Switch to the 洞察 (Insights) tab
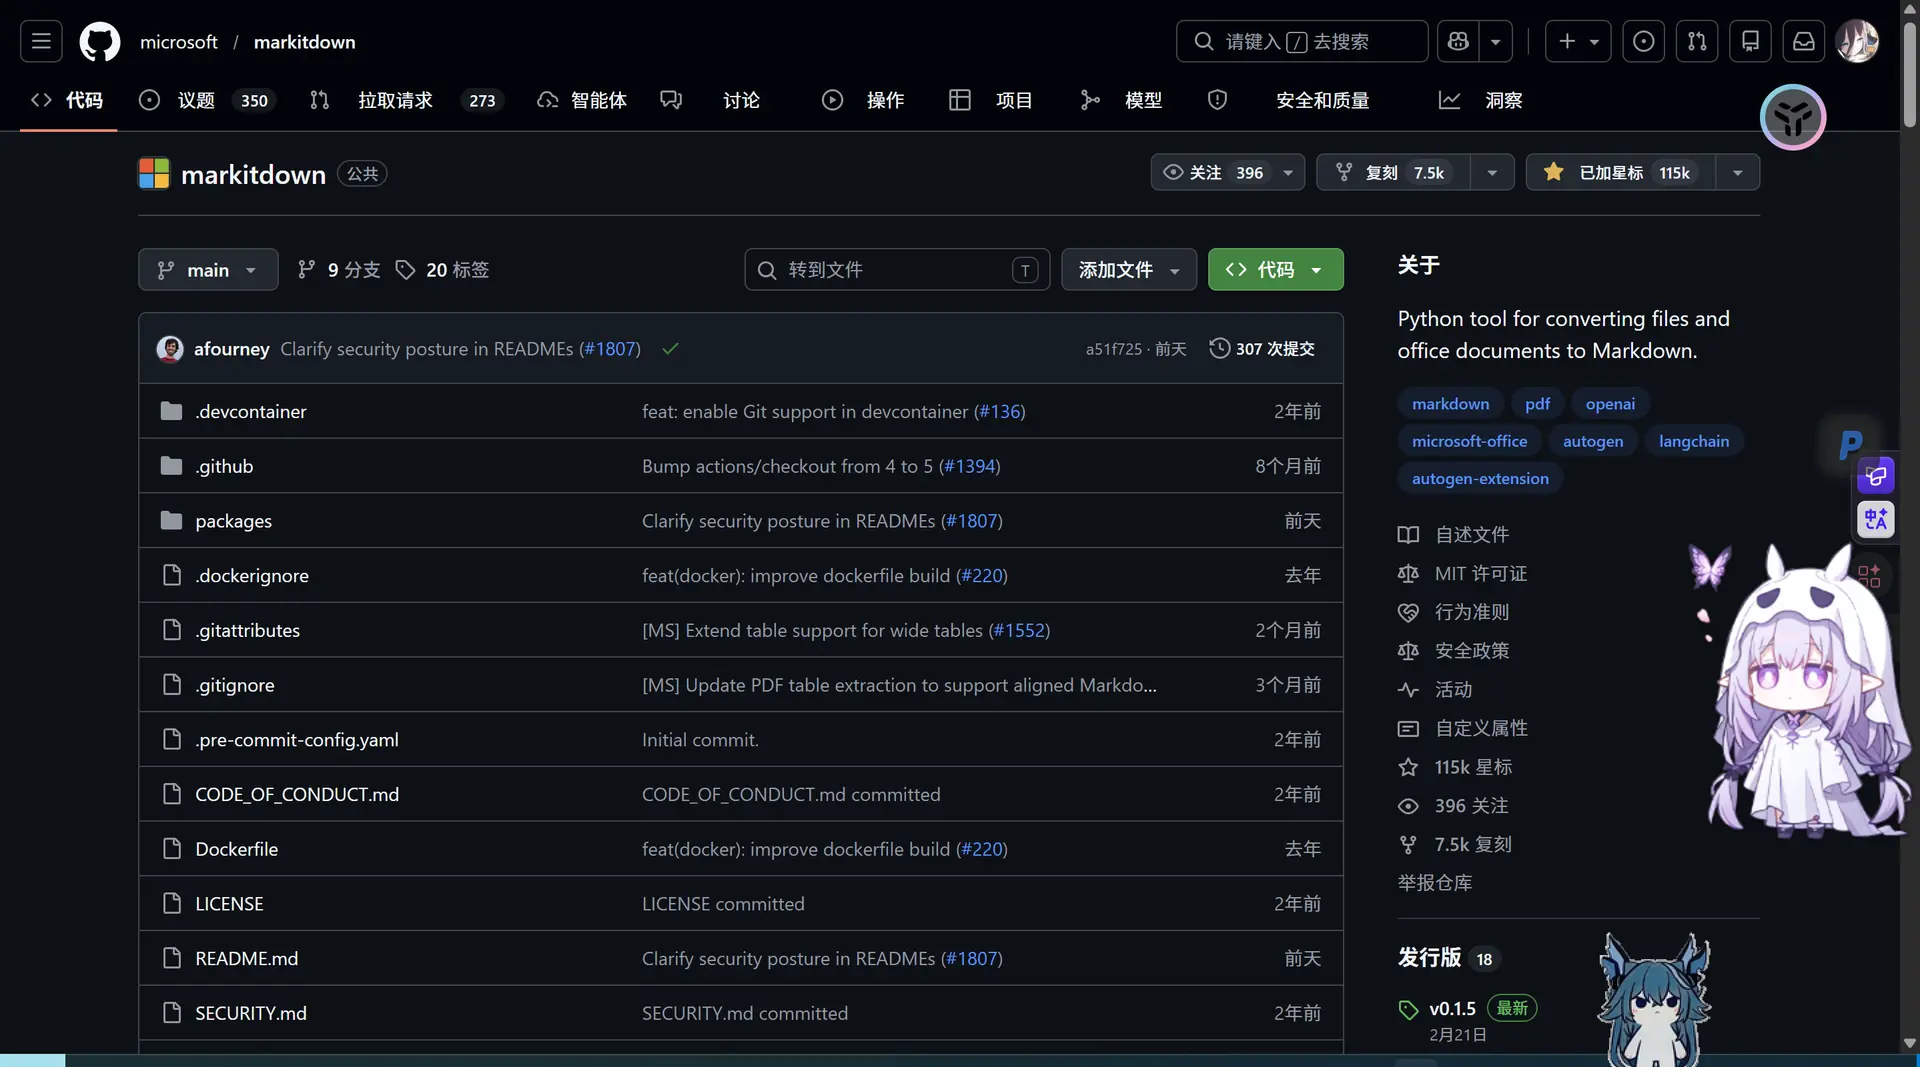This screenshot has height=1067, width=1920. 1480,100
